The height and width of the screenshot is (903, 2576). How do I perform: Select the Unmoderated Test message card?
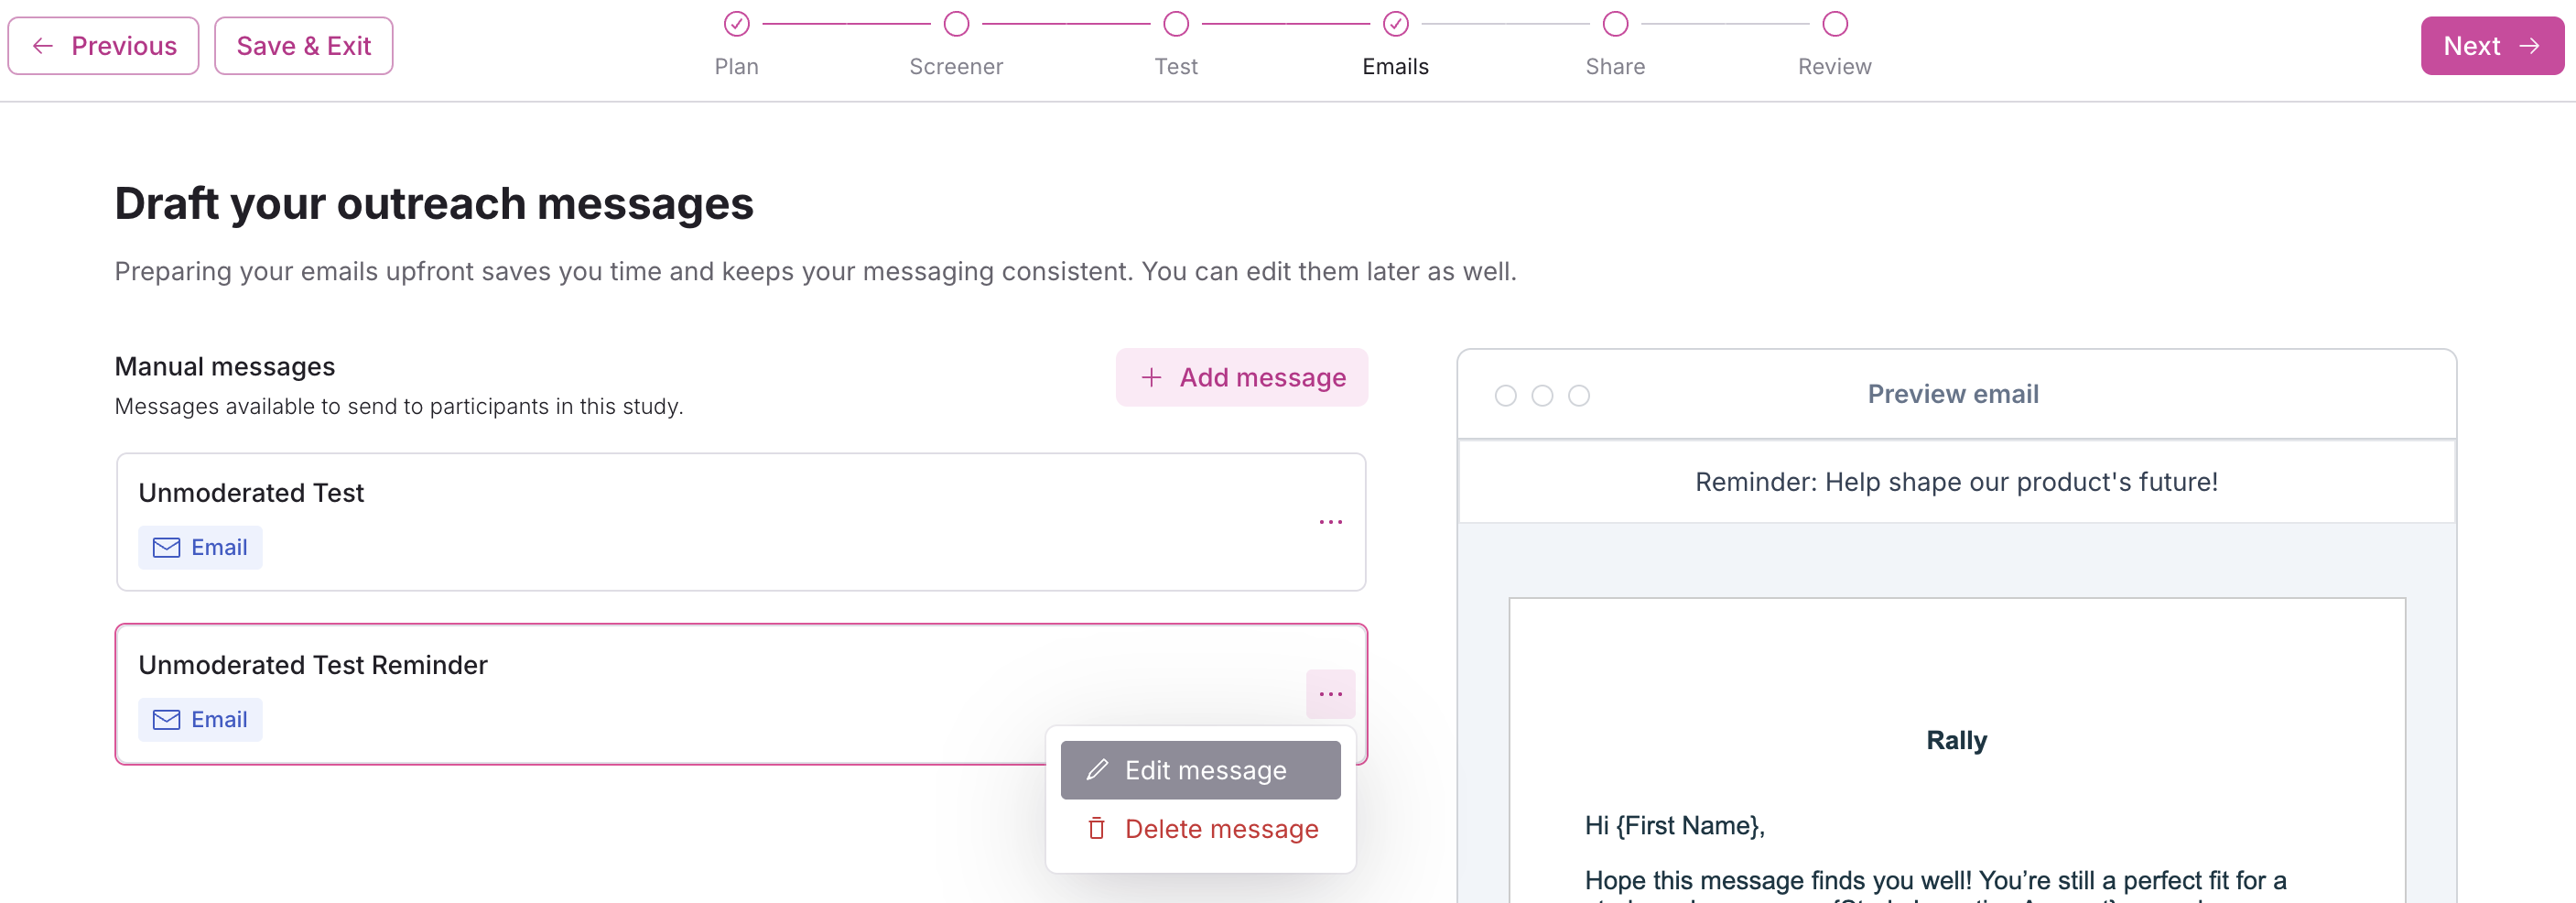pyautogui.click(x=700, y=522)
